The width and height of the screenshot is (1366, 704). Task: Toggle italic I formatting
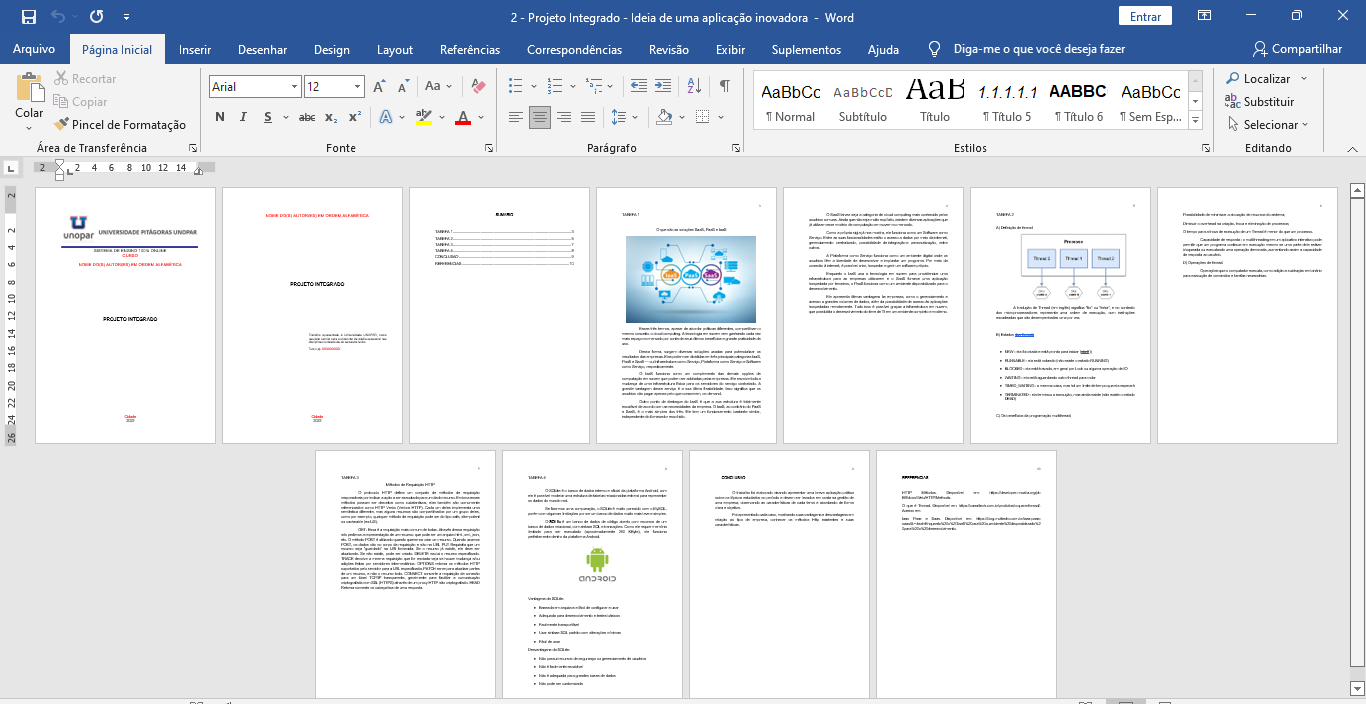245,117
